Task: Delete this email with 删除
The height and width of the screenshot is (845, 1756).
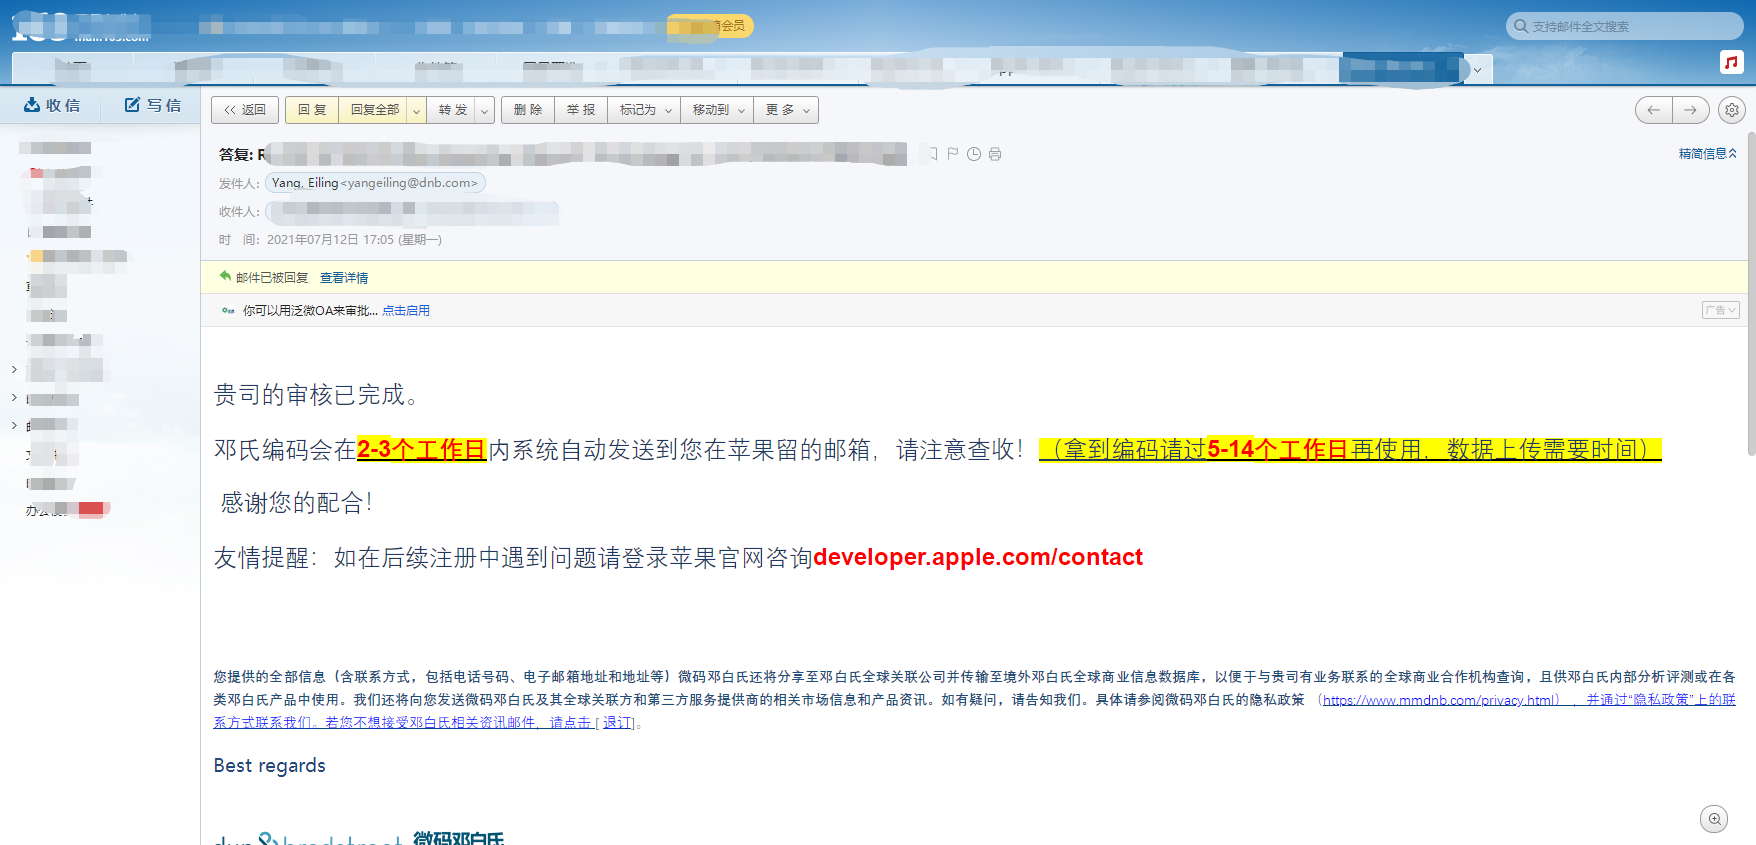Action: (x=528, y=110)
